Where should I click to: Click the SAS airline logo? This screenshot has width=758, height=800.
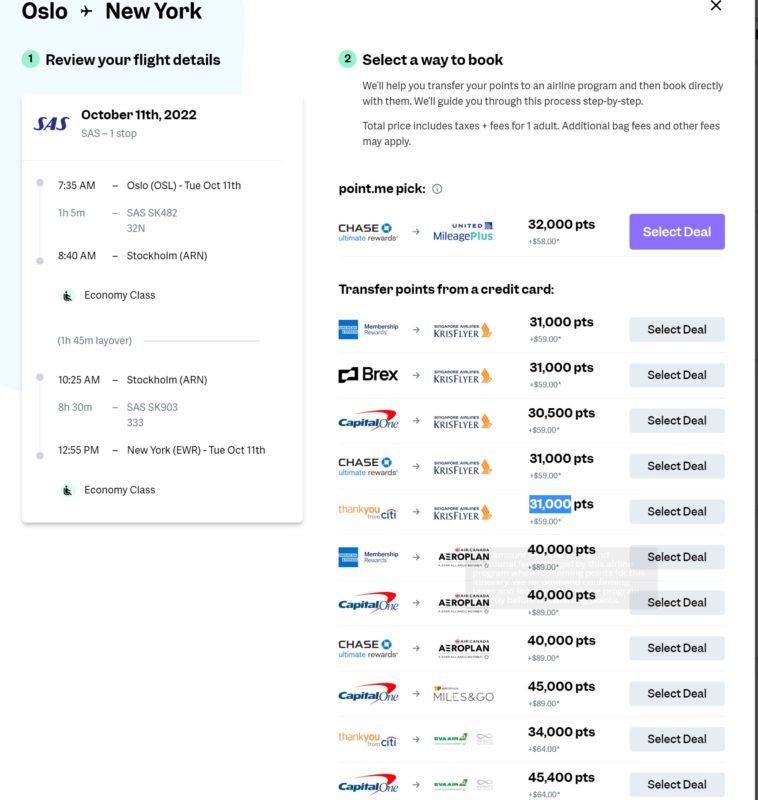[48, 120]
